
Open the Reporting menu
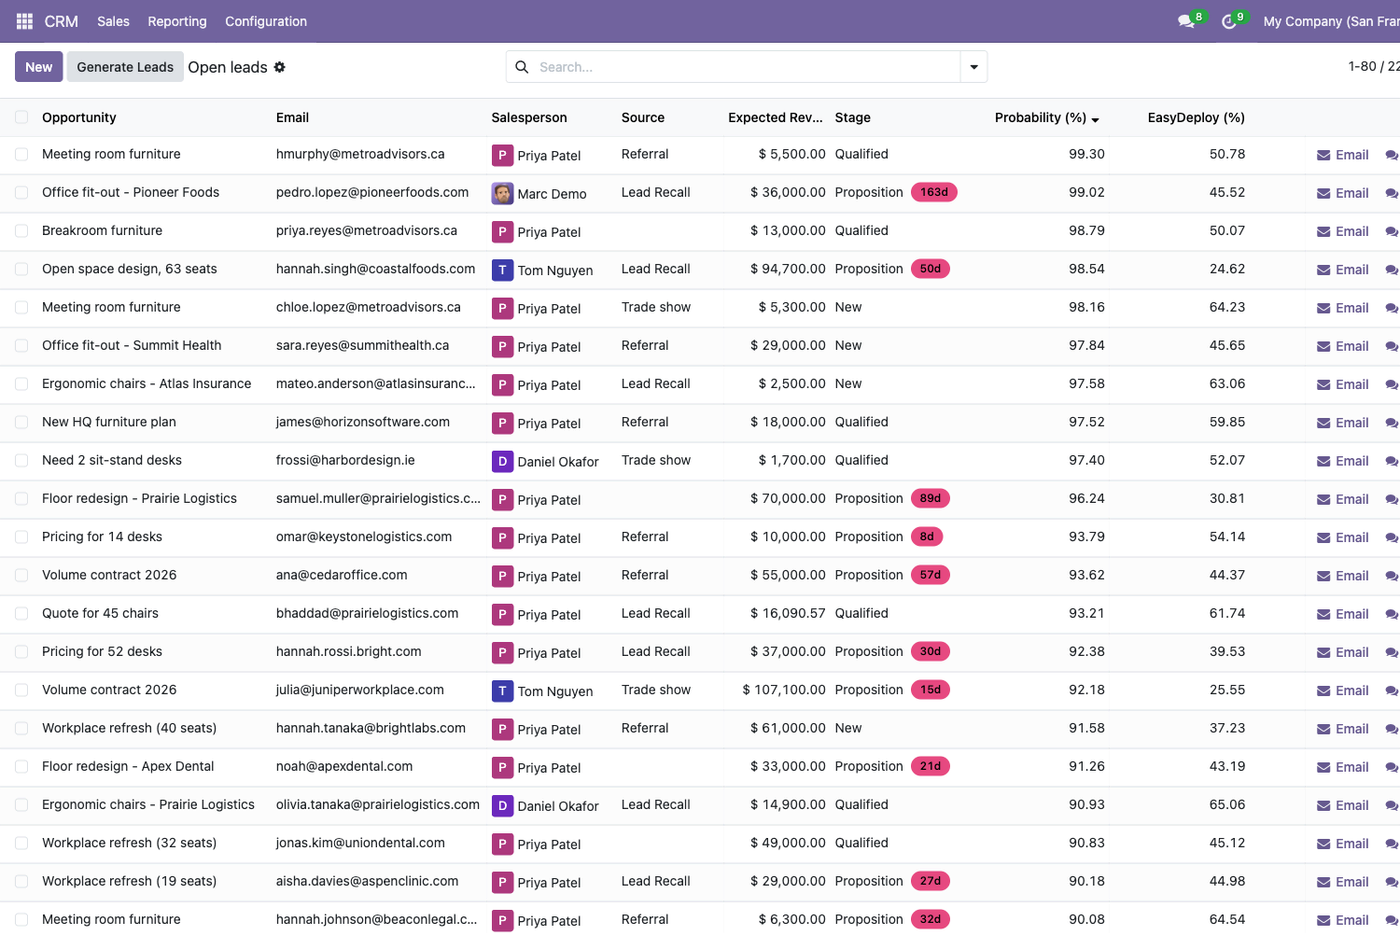tap(177, 21)
